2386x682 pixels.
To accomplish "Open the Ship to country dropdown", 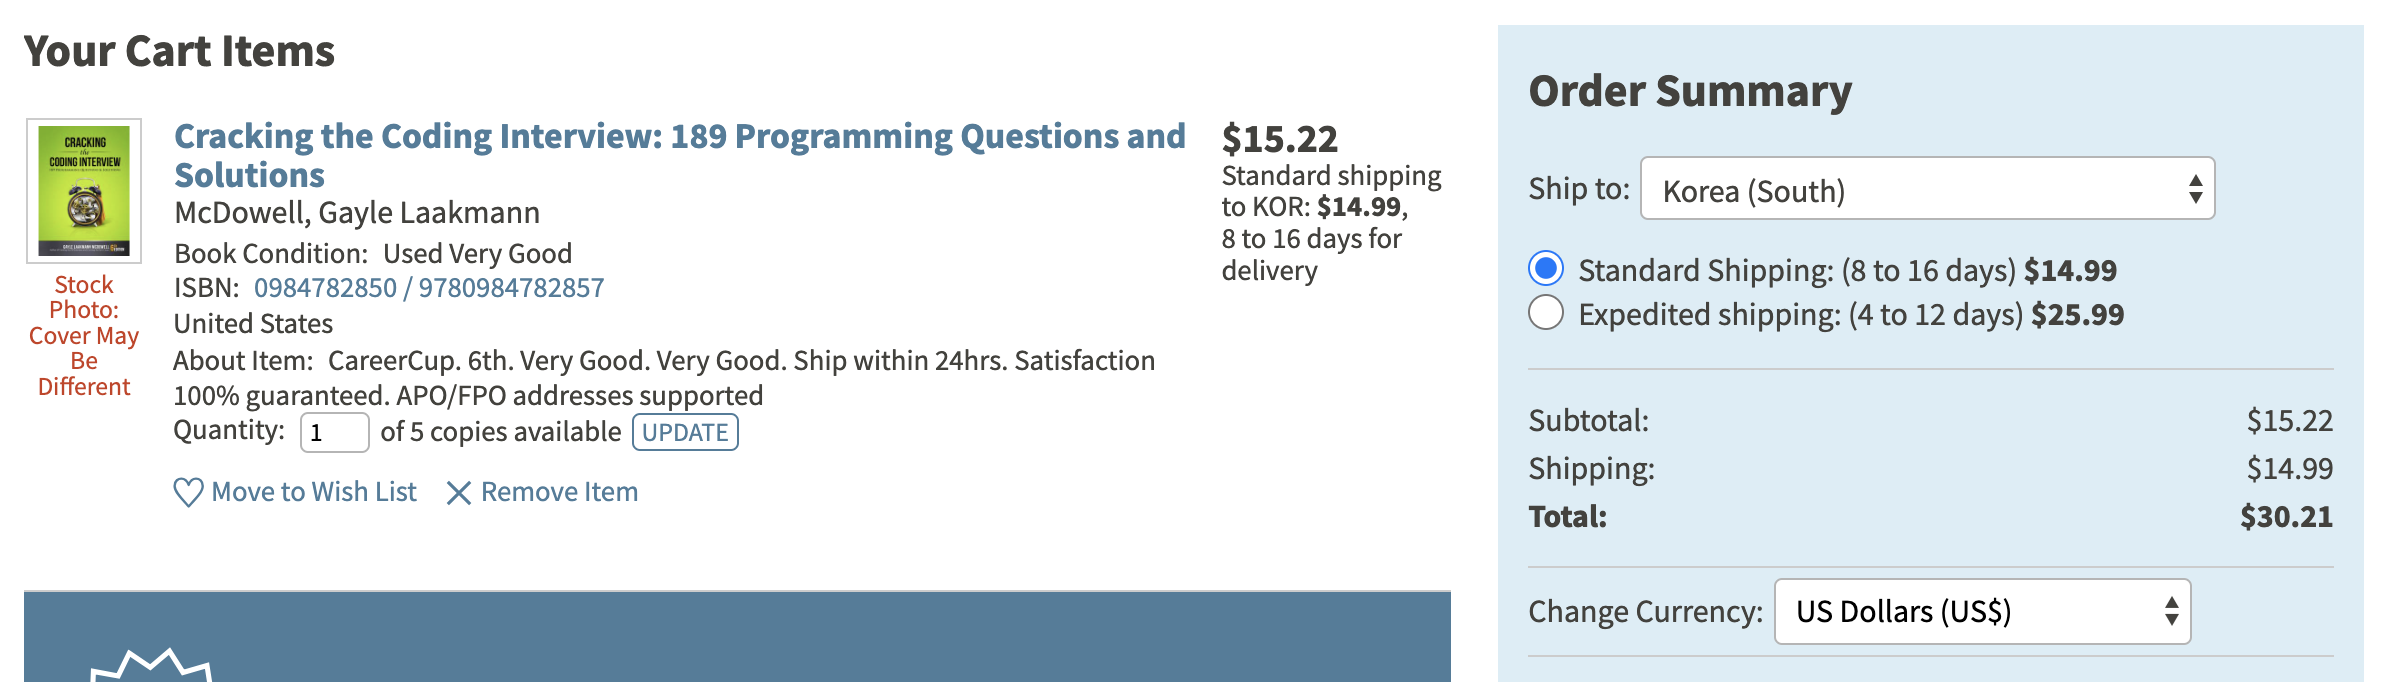I will (1927, 189).
